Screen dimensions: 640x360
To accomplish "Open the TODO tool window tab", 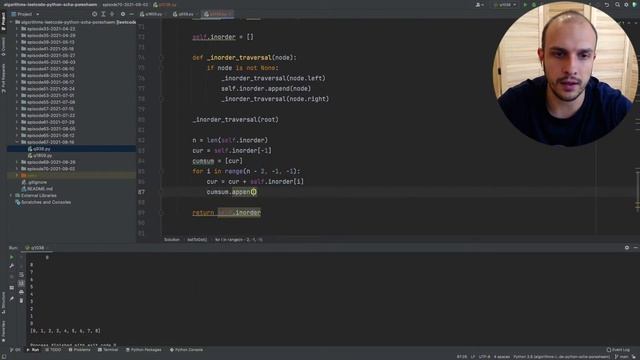I will (x=53, y=350).
